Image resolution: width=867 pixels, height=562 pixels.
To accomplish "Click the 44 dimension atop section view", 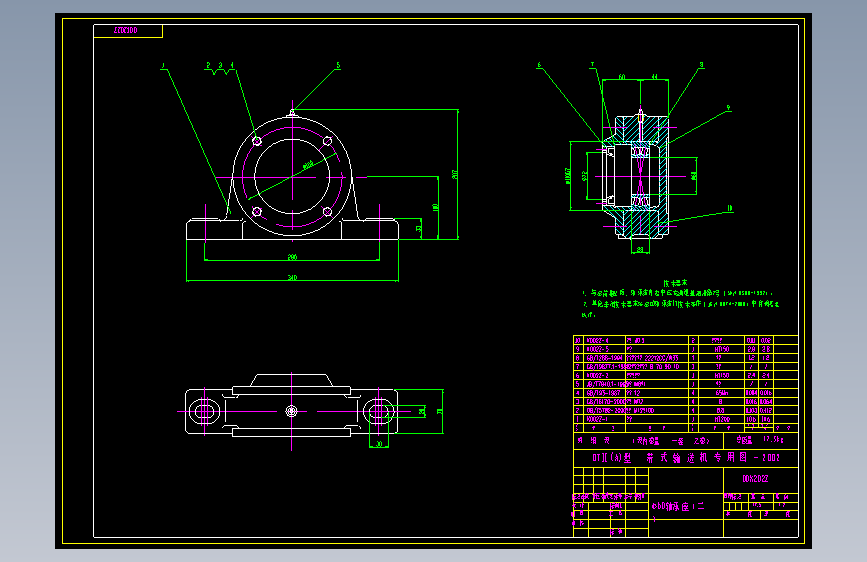I will [655, 77].
